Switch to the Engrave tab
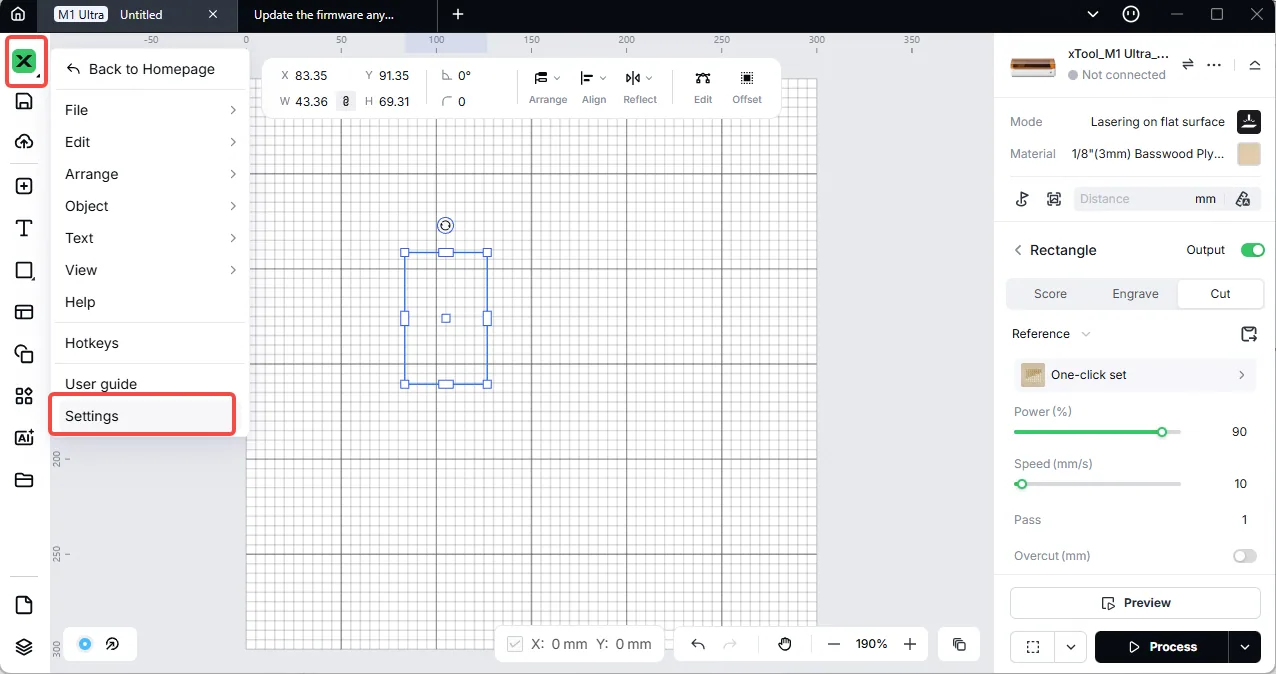Screen dimensions: 1276x674 coord(1135,294)
